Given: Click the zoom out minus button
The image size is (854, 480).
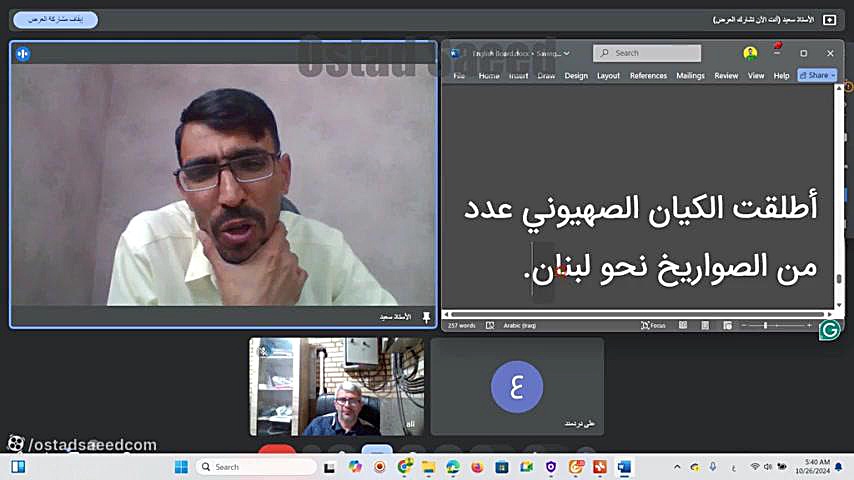Looking at the screenshot, I should (x=744, y=325).
